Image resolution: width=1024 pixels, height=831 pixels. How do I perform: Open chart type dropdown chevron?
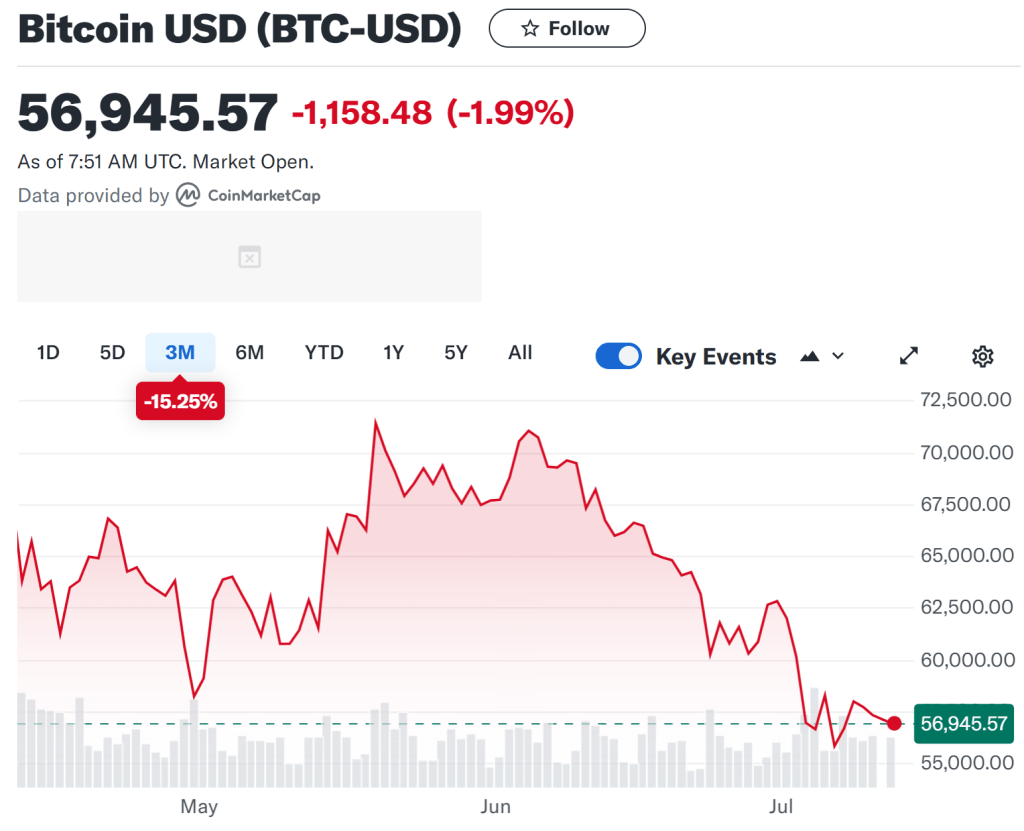pyautogui.click(x=838, y=356)
